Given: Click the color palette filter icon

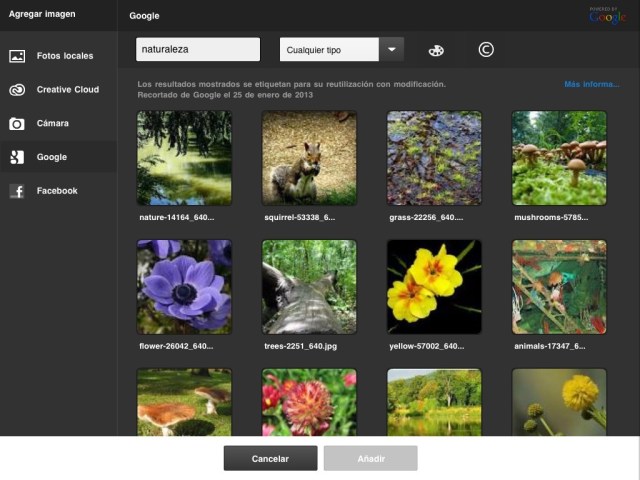Looking at the screenshot, I should [436, 50].
